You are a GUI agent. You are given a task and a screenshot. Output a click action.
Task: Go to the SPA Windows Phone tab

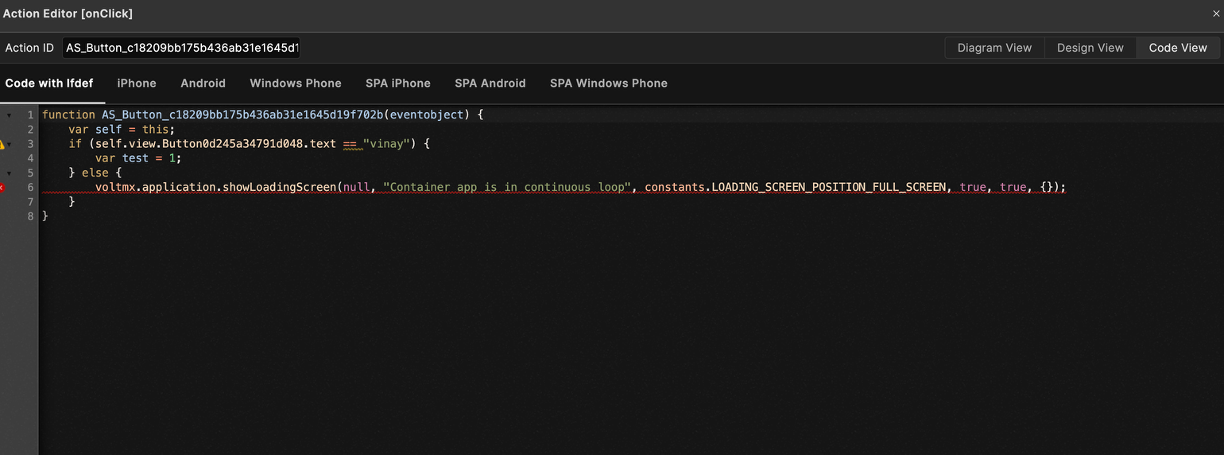[608, 83]
